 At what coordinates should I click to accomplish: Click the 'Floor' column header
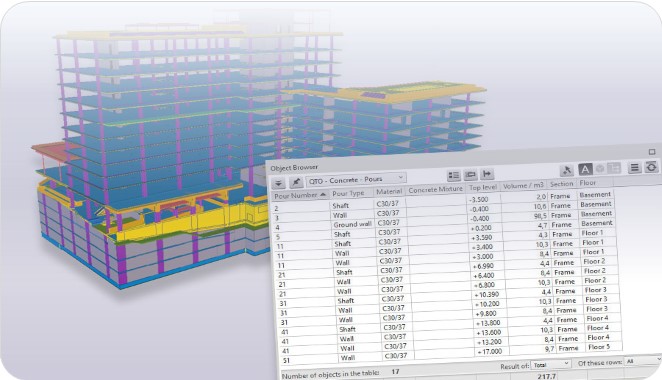coord(588,182)
